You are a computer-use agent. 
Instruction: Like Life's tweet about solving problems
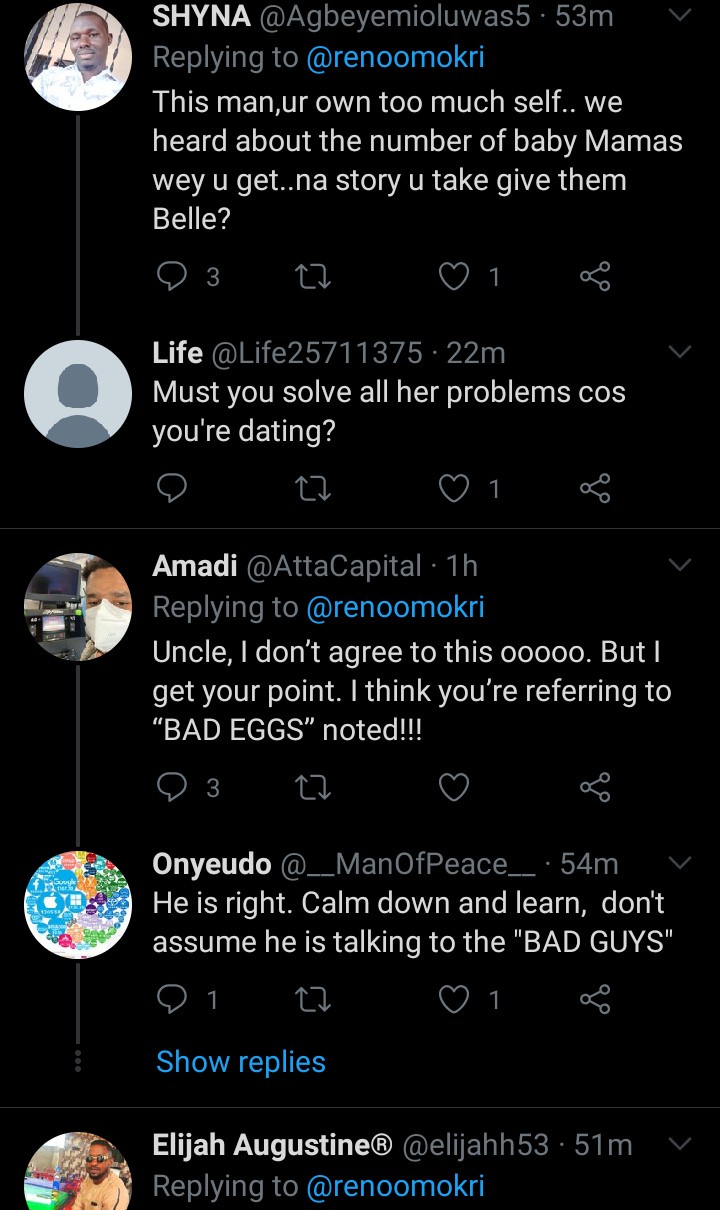[x=455, y=487]
